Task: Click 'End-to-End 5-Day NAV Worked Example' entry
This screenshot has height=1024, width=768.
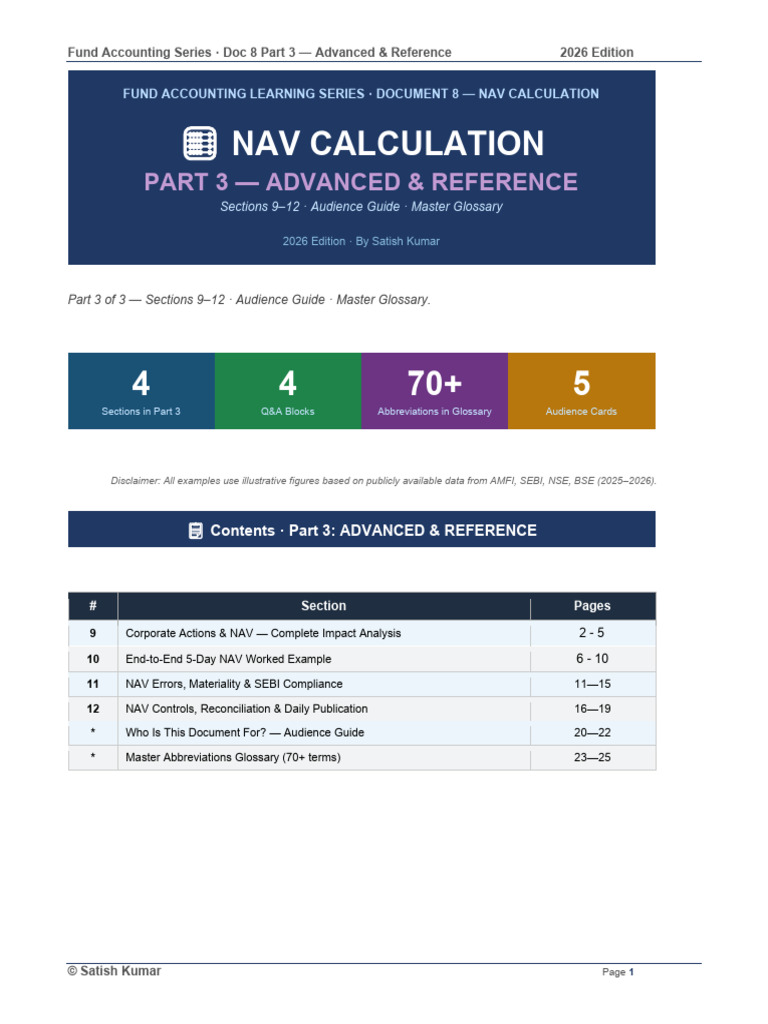Action: tap(229, 659)
